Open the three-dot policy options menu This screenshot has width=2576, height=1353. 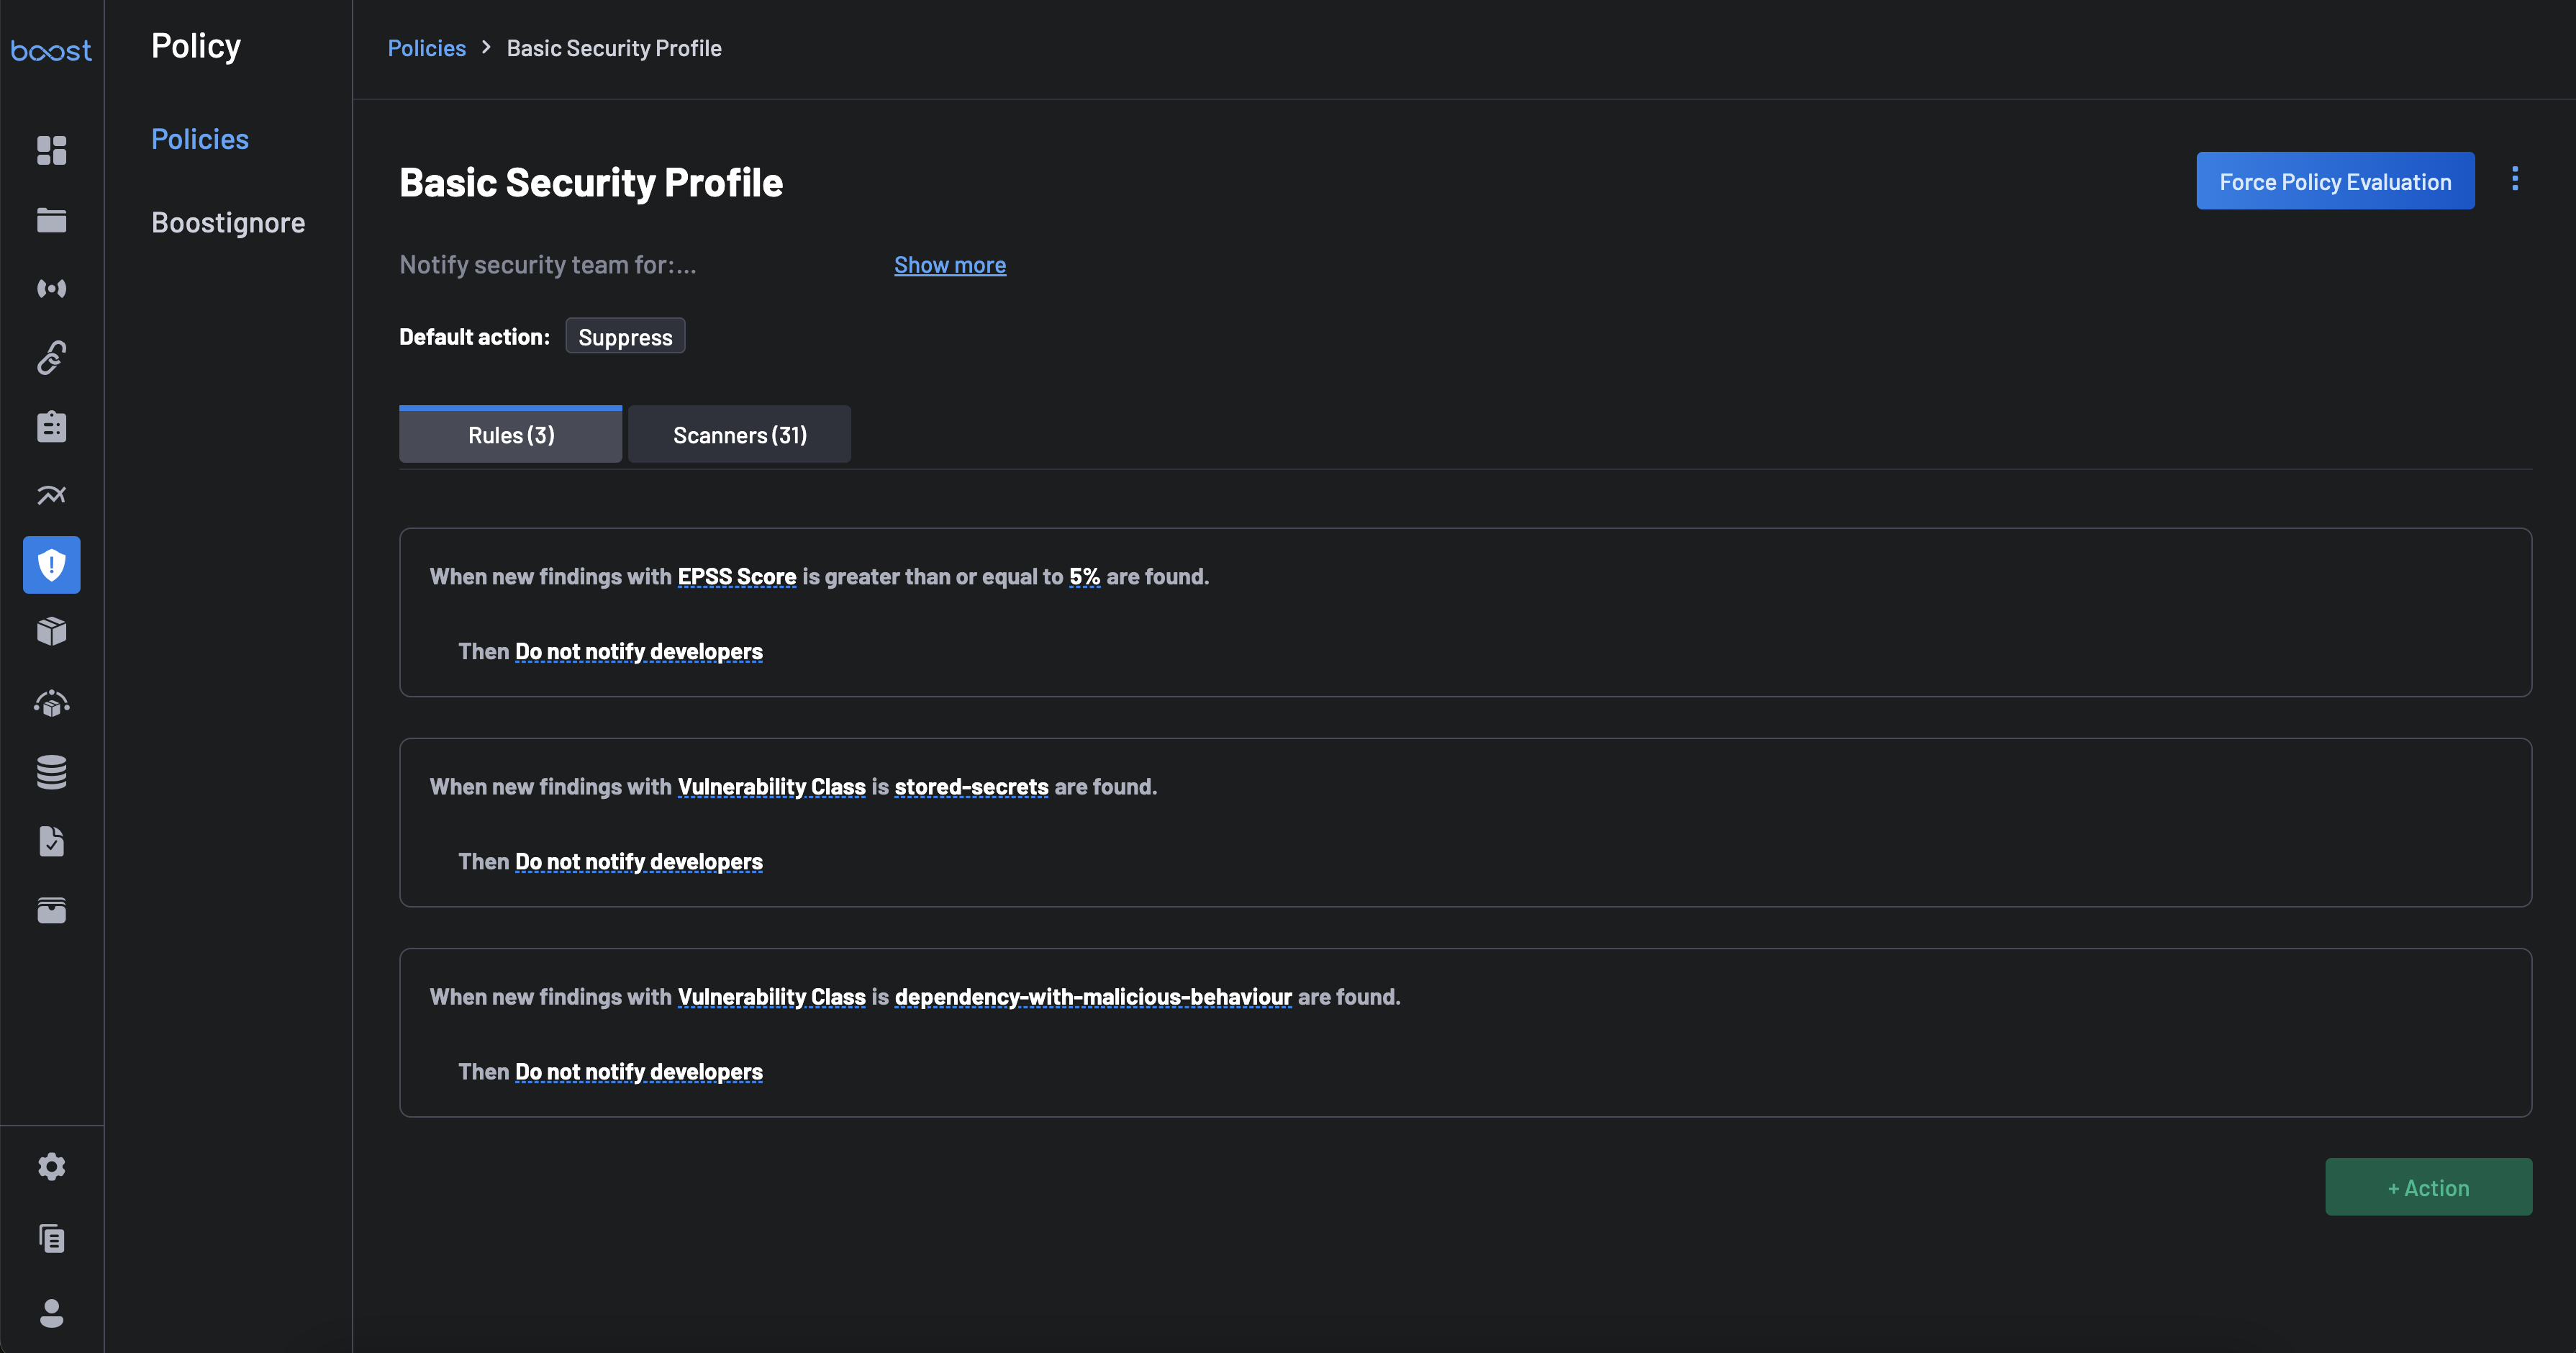point(2515,179)
